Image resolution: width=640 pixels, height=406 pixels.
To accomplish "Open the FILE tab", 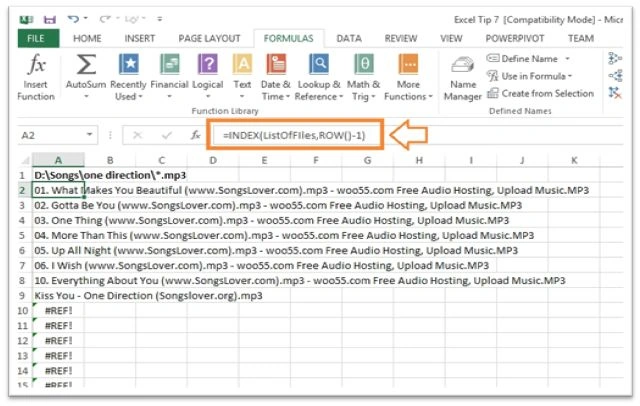I will click(38, 38).
